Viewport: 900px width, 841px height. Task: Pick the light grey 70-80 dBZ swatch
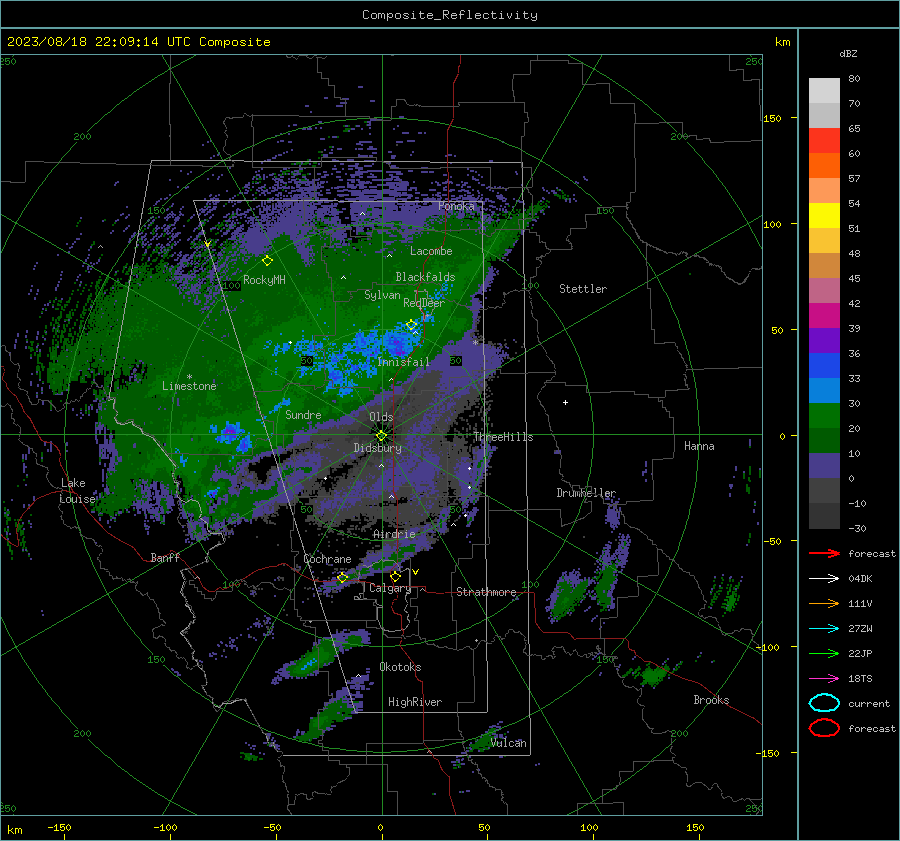824,91
